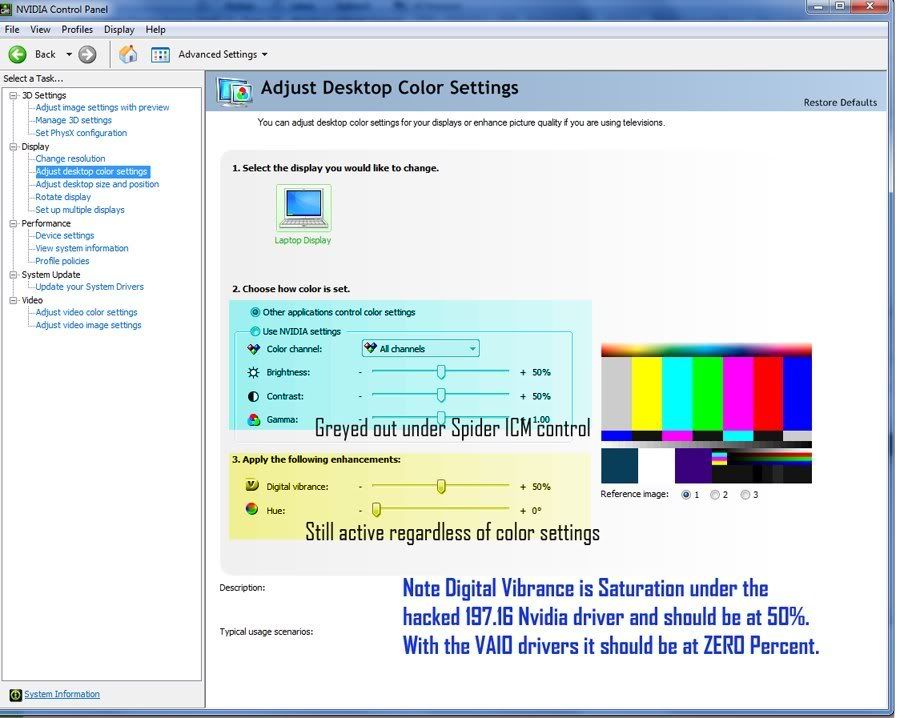Open Adjust video image settings
Image resolution: width=900 pixels, height=718 pixels.
click(x=88, y=325)
